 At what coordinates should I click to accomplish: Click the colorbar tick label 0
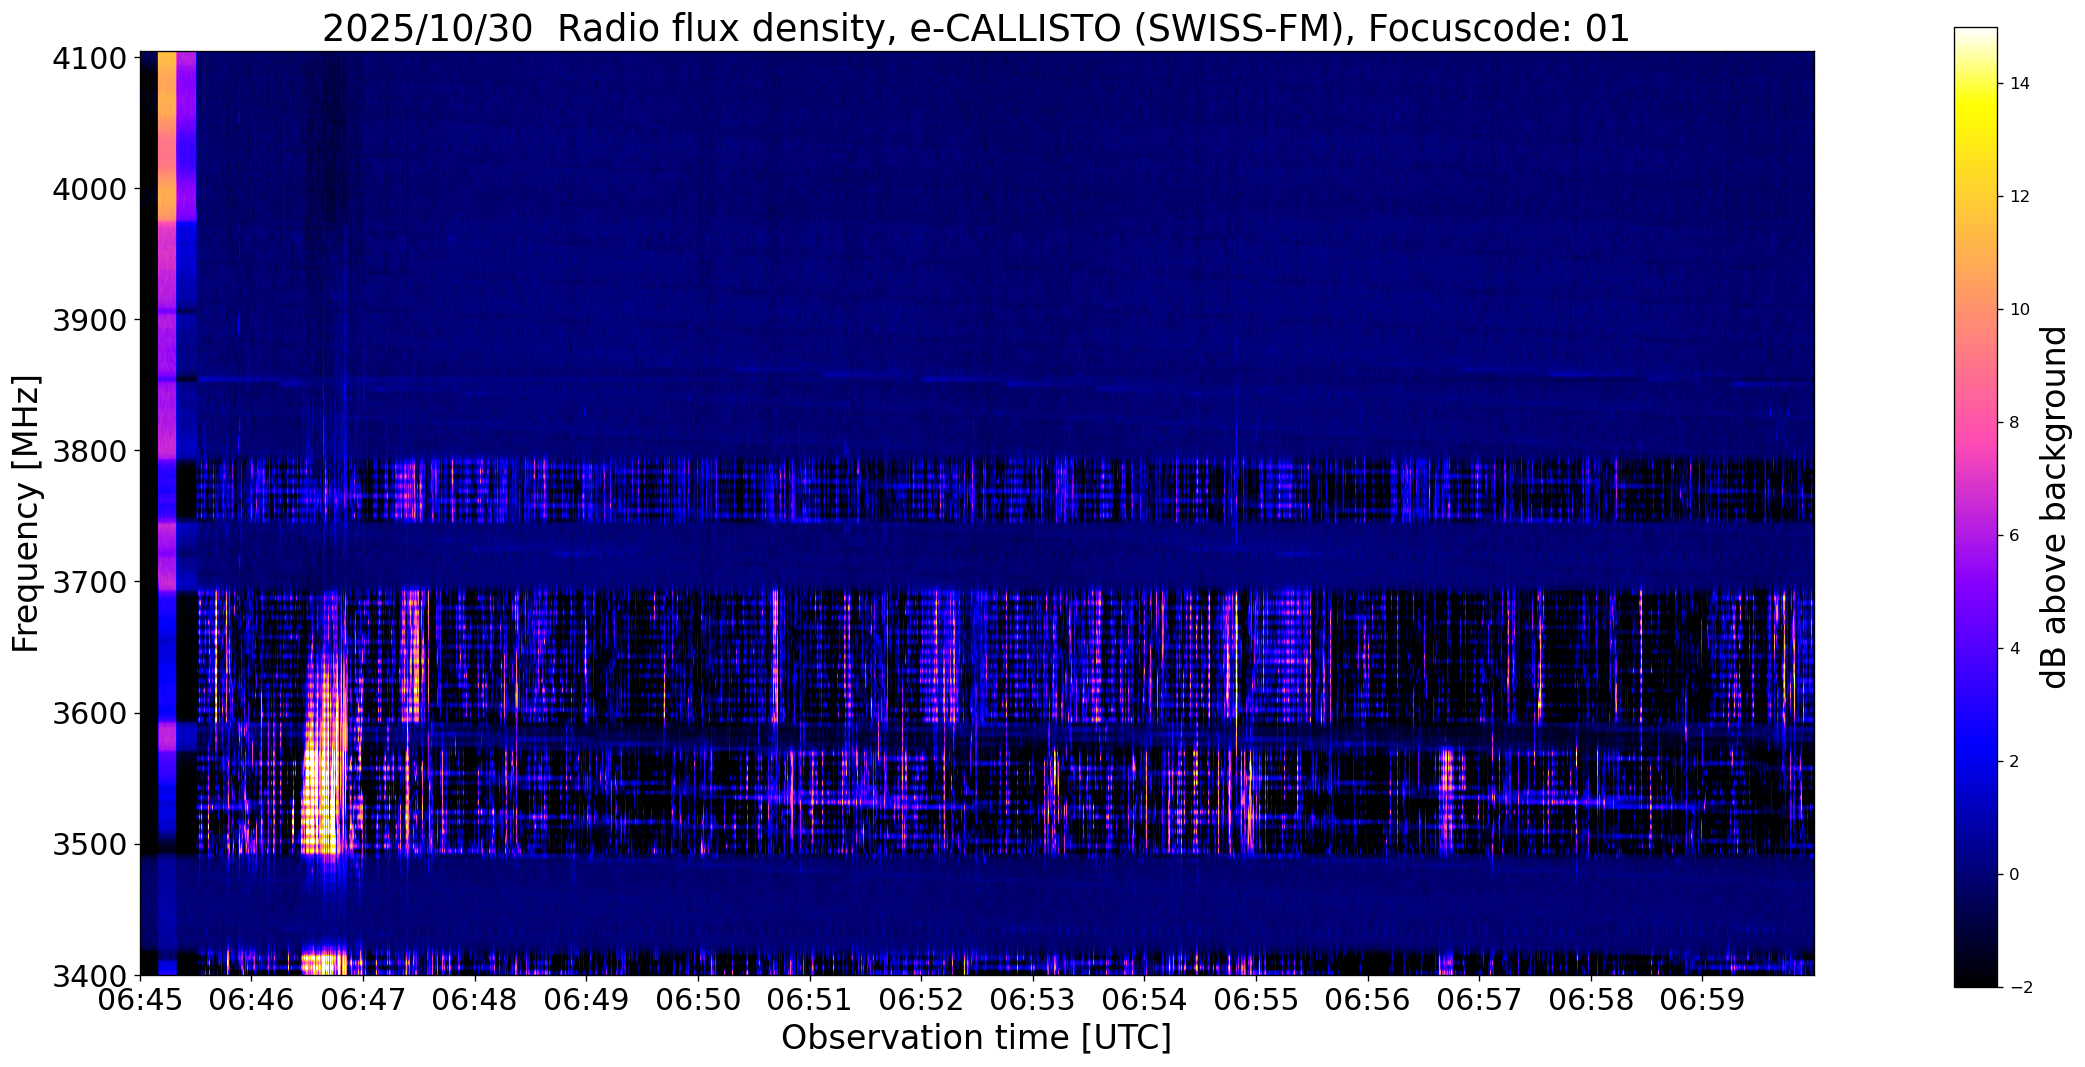point(2014,875)
